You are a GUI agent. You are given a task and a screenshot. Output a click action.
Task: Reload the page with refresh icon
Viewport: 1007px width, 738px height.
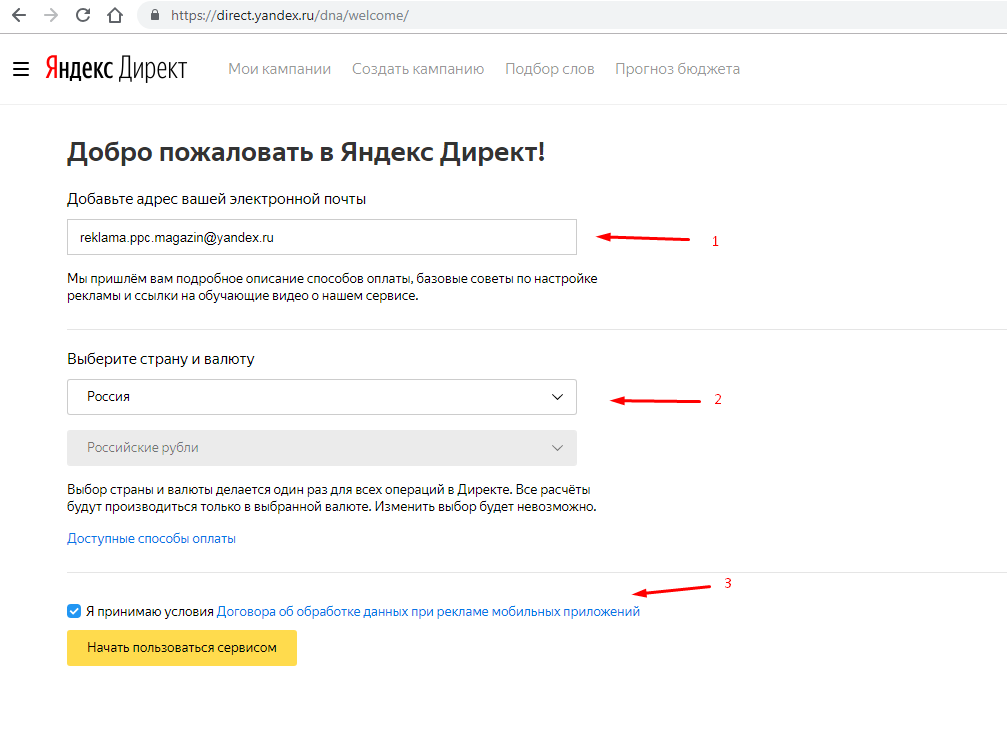point(83,15)
